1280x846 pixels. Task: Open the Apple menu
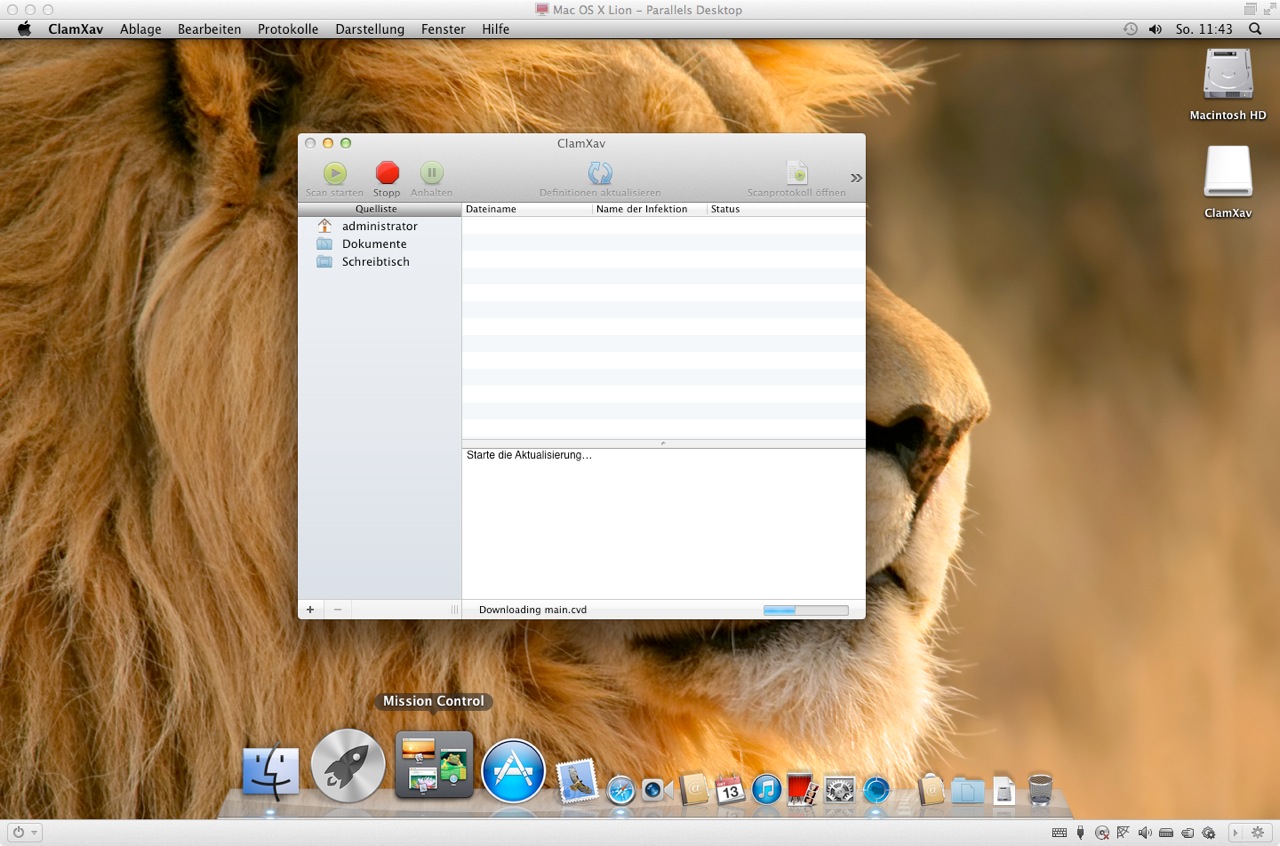[x=25, y=29]
